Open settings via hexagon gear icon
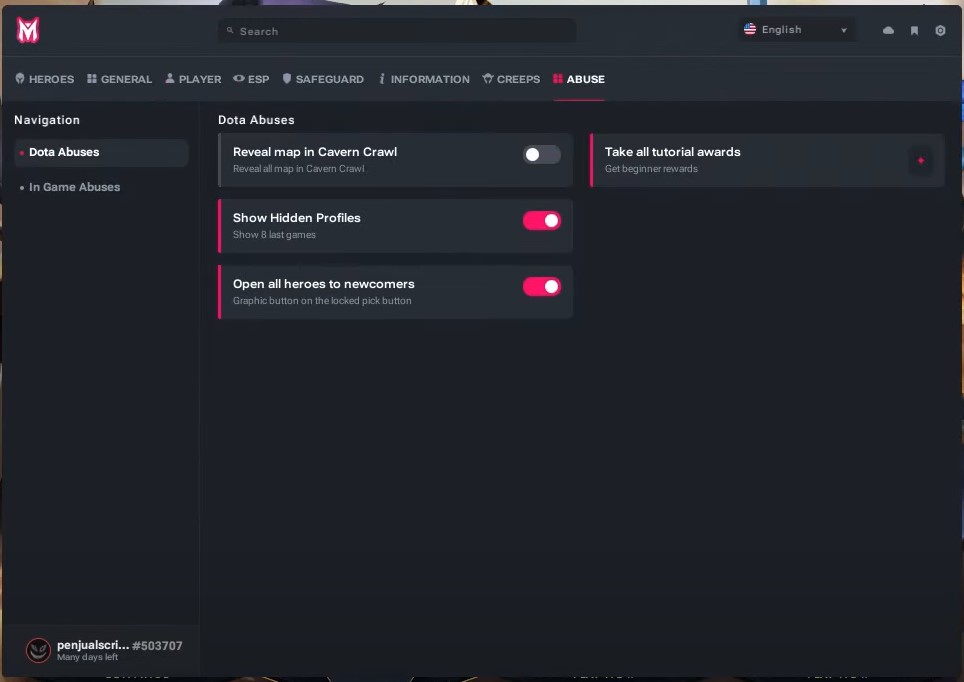 940,31
